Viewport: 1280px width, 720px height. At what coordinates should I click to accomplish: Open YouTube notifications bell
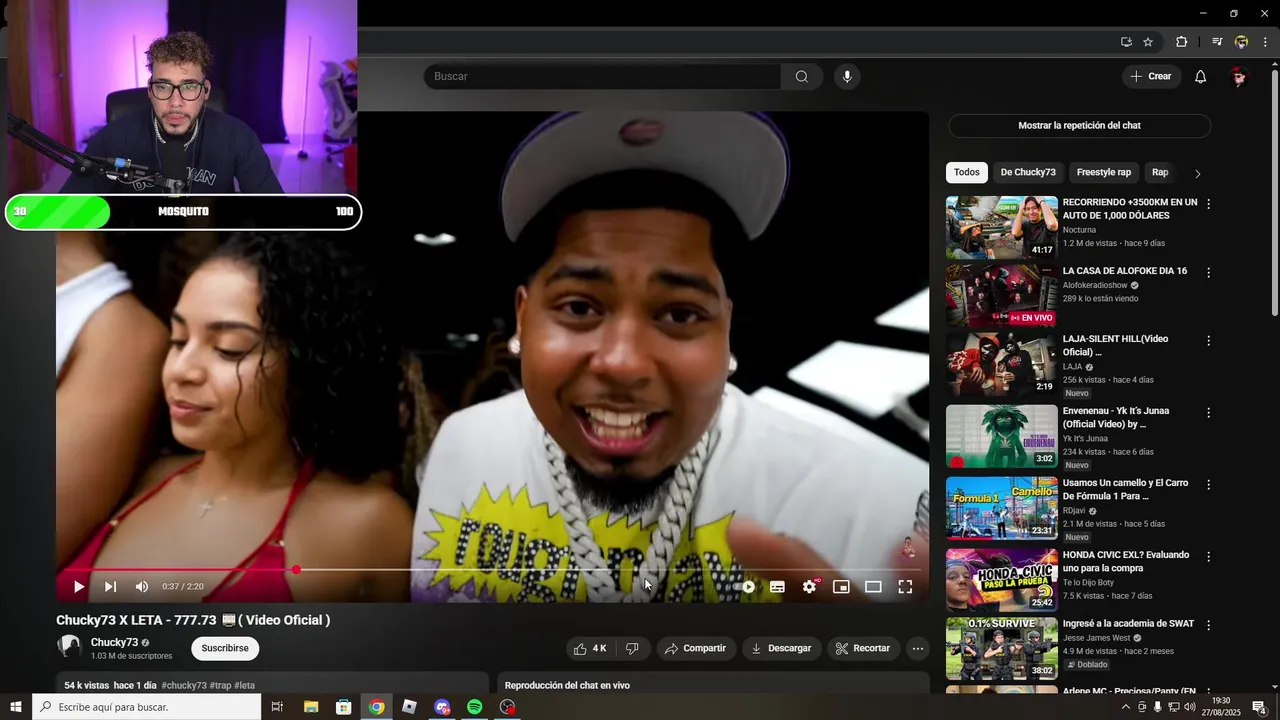click(1201, 77)
